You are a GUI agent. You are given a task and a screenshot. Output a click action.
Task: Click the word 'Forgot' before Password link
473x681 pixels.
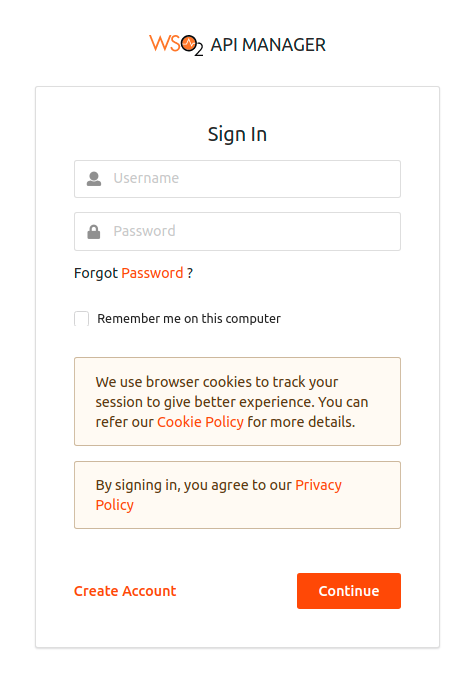tap(96, 273)
